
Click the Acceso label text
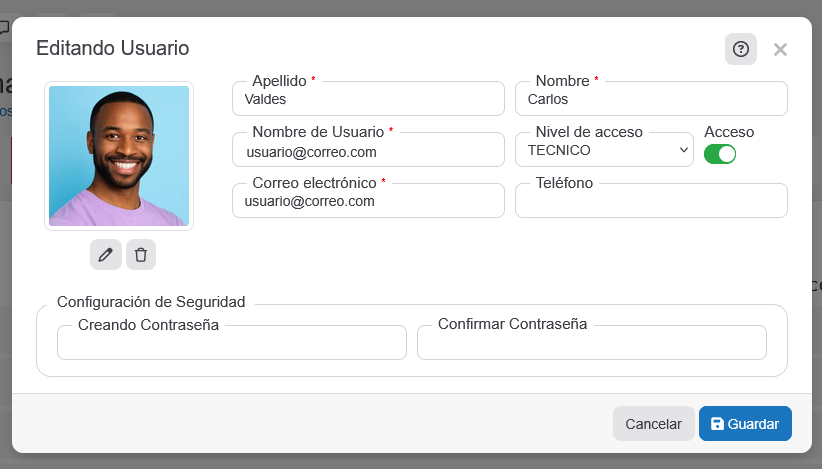click(729, 132)
